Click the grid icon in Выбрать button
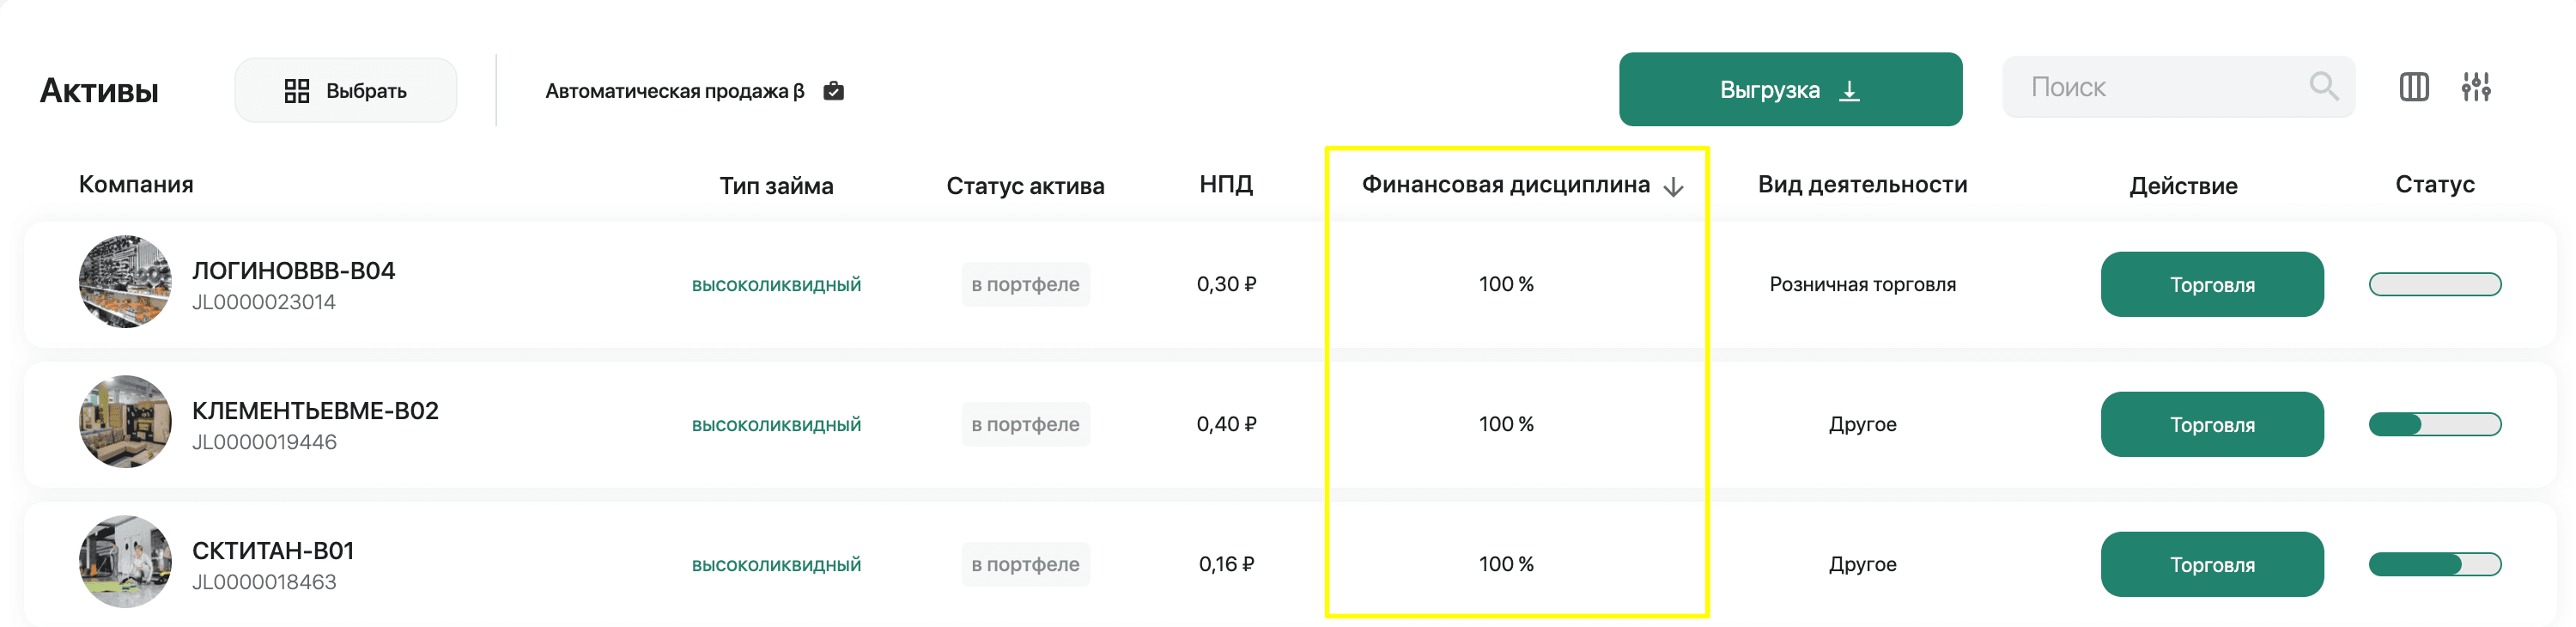The width and height of the screenshot is (2576, 627). point(297,91)
